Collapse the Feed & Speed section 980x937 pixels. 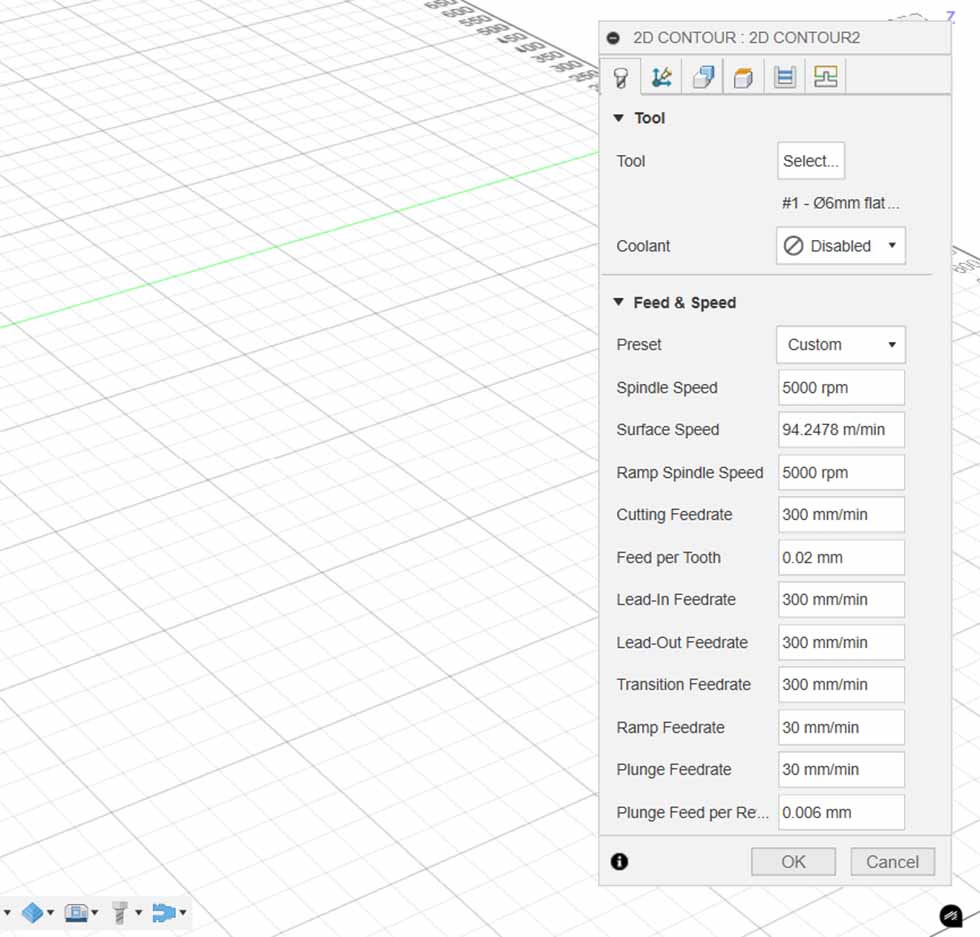(619, 302)
